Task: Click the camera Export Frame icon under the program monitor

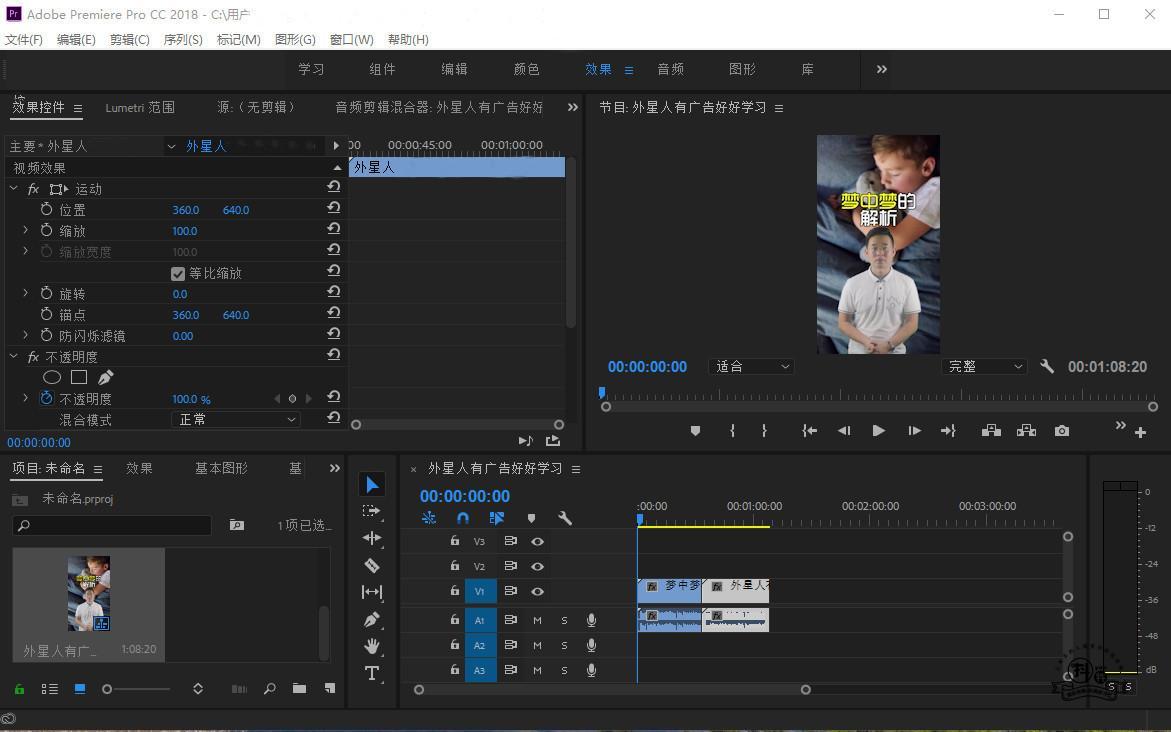Action: [1062, 430]
